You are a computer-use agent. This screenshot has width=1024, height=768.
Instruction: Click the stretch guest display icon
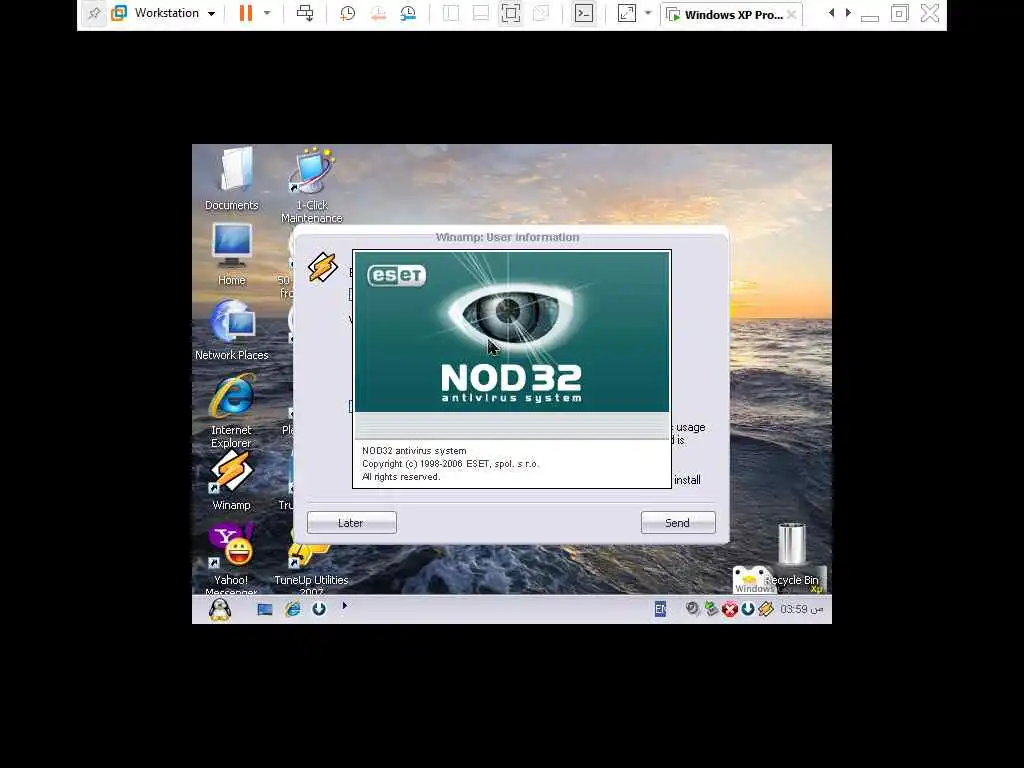pyautogui.click(x=627, y=13)
